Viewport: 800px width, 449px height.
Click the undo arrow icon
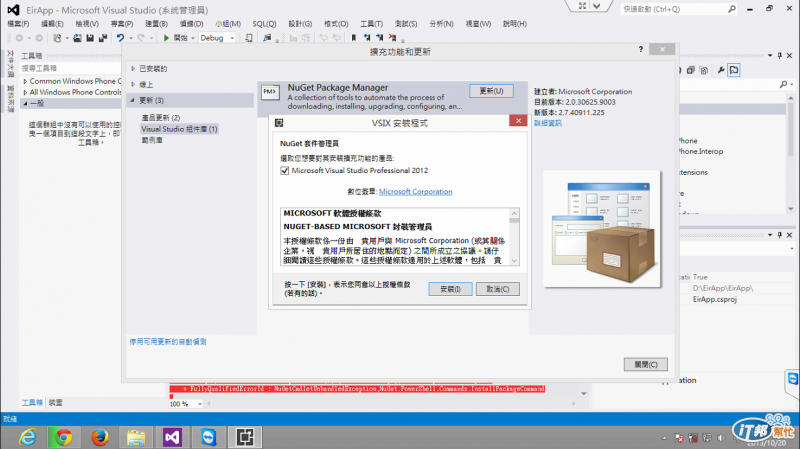coord(120,38)
